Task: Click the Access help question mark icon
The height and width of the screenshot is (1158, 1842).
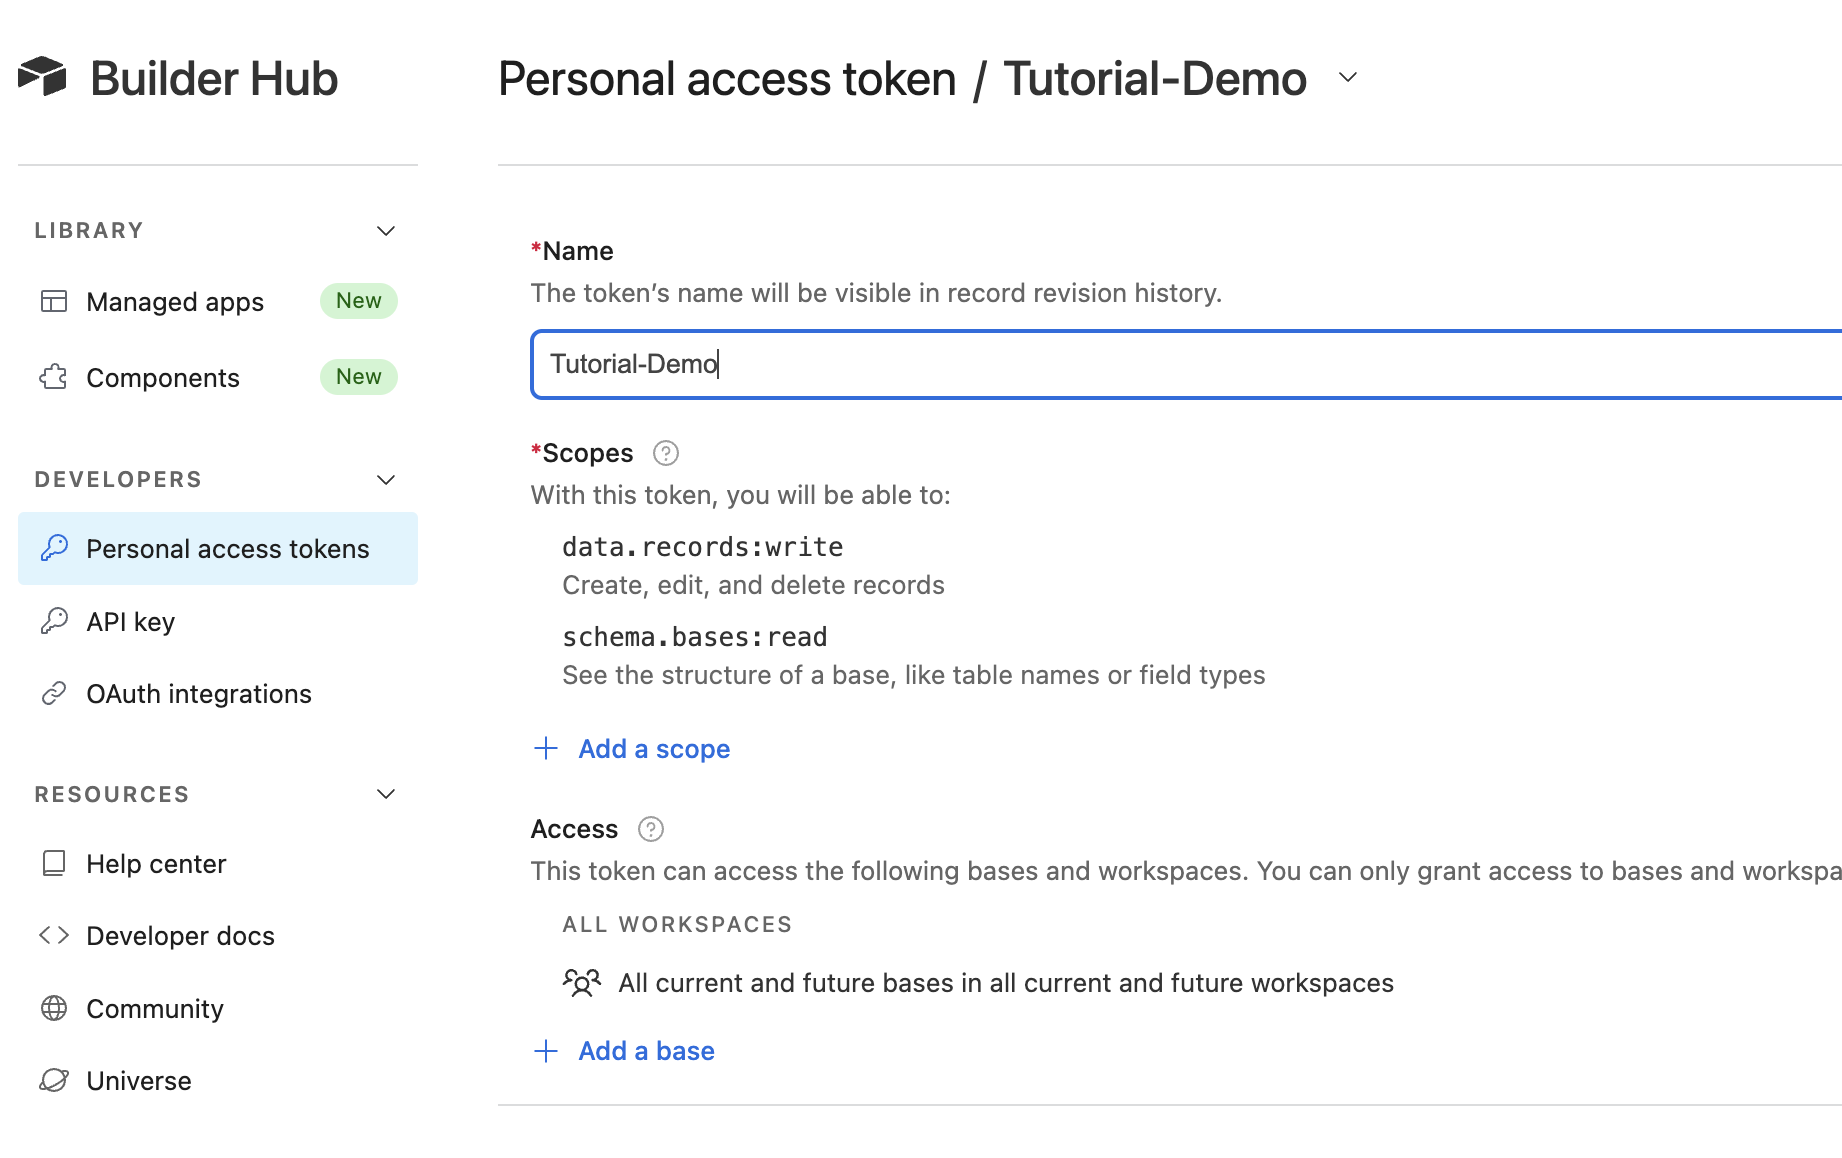Action: 649,829
